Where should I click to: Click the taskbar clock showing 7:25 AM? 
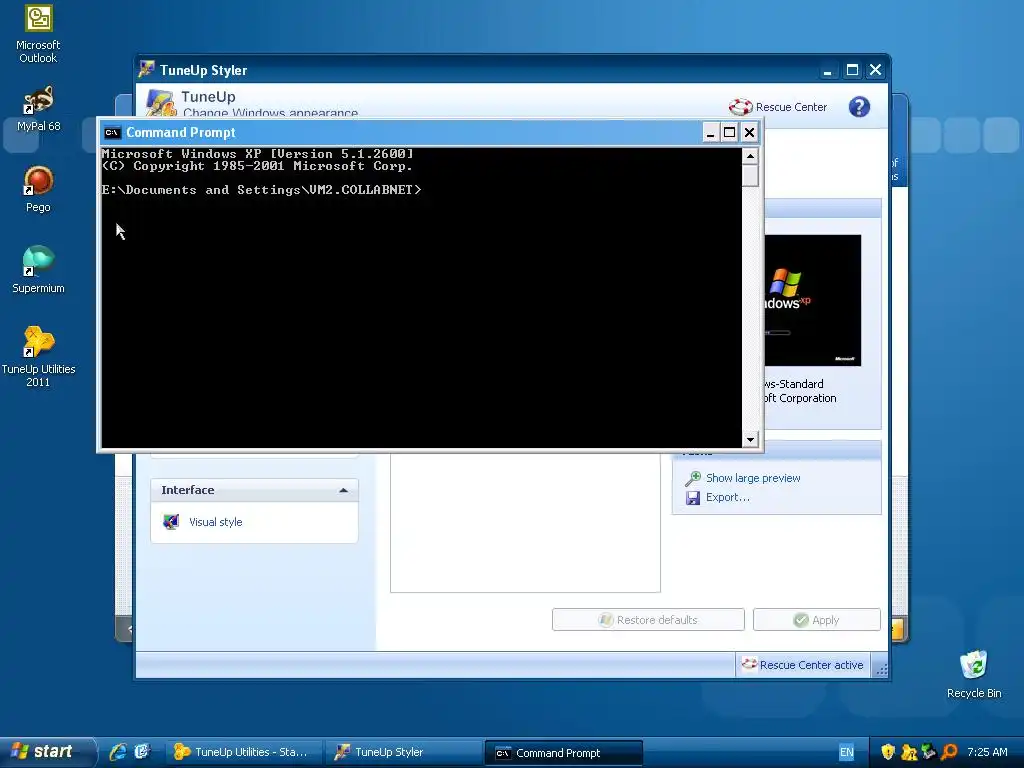tap(987, 752)
